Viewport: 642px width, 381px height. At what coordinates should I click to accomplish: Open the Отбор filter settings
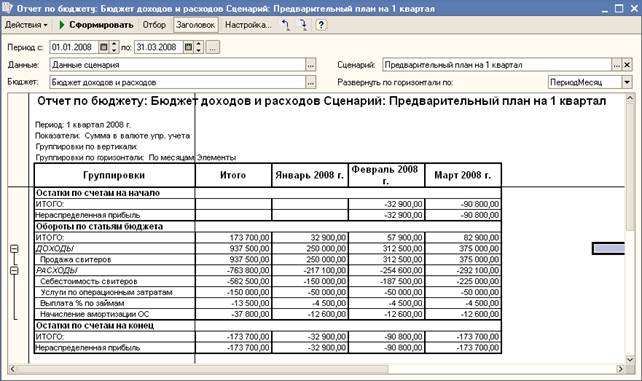[x=154, y=25]
